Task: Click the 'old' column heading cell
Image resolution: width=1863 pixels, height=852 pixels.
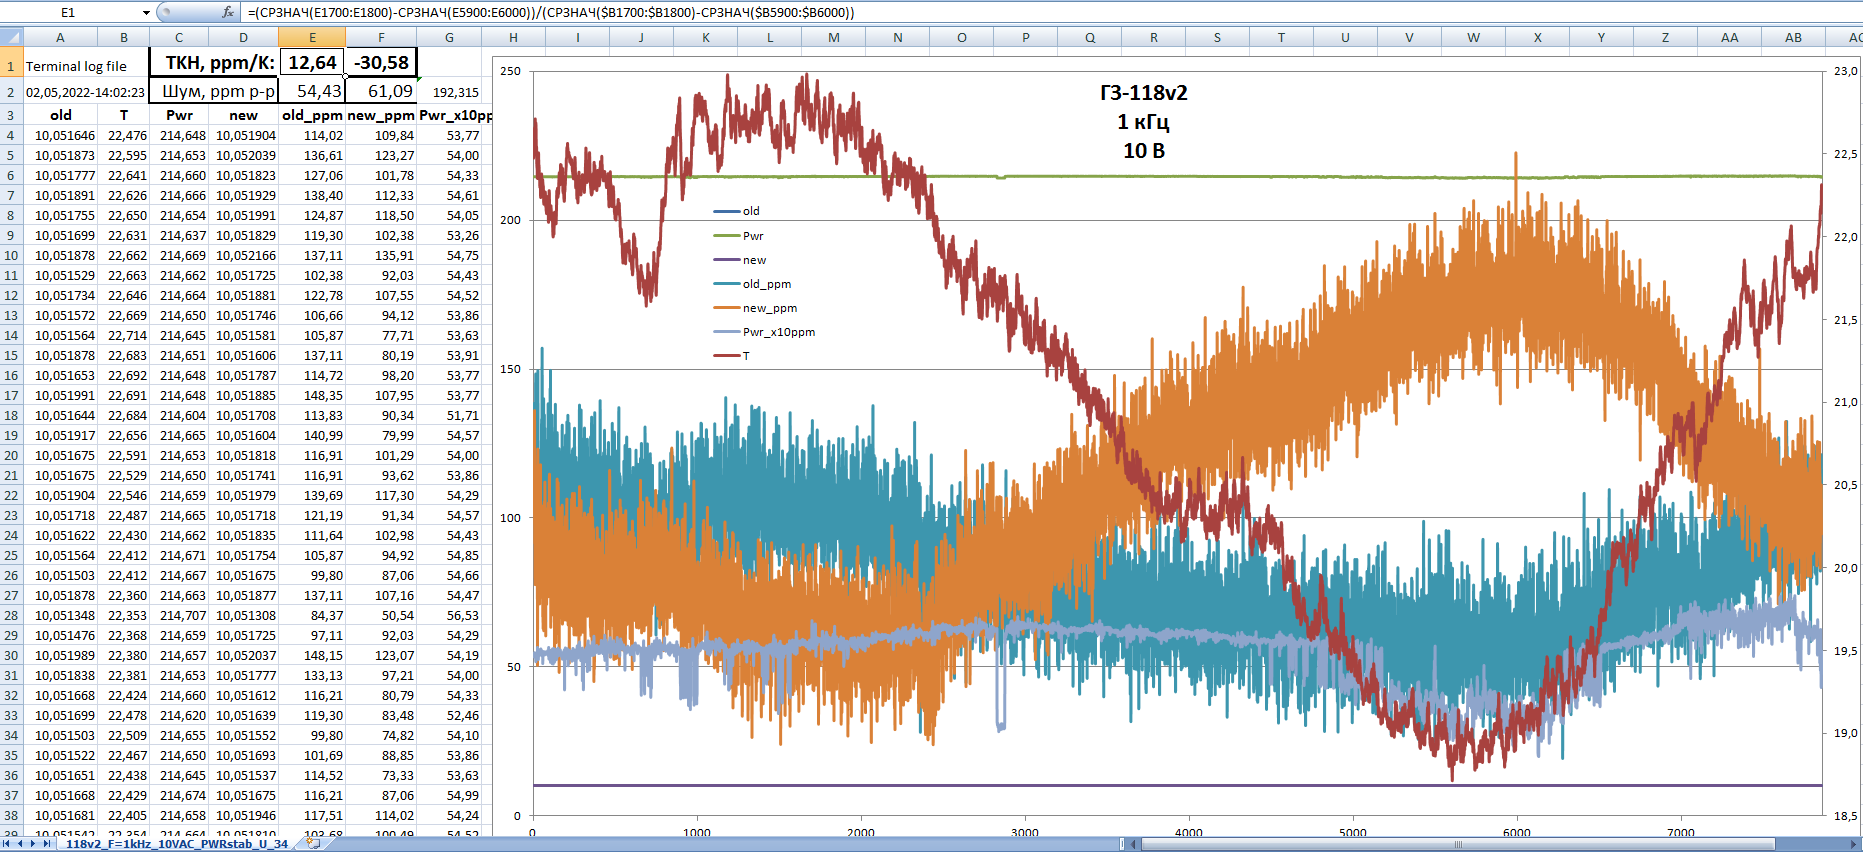Action: [x=60, y=115]
